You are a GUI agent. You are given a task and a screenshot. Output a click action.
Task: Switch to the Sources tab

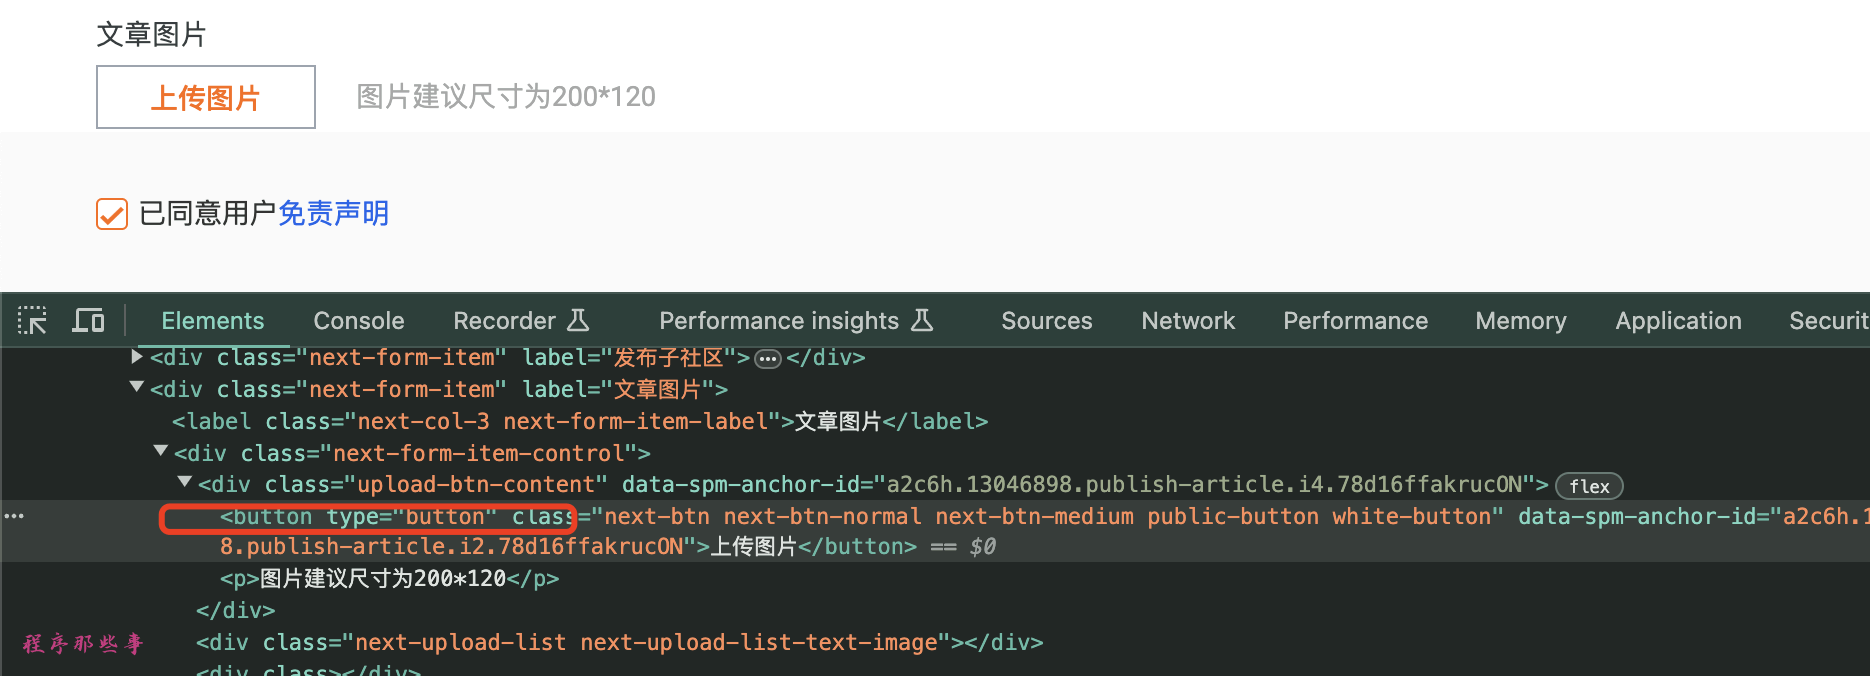pos(1046,321)
